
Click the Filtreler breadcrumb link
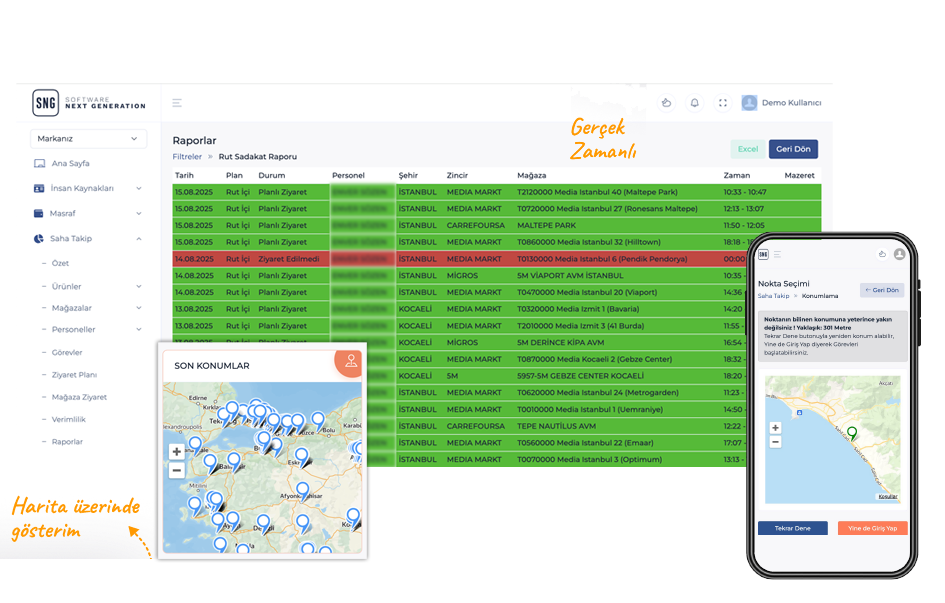click(187, 157)
